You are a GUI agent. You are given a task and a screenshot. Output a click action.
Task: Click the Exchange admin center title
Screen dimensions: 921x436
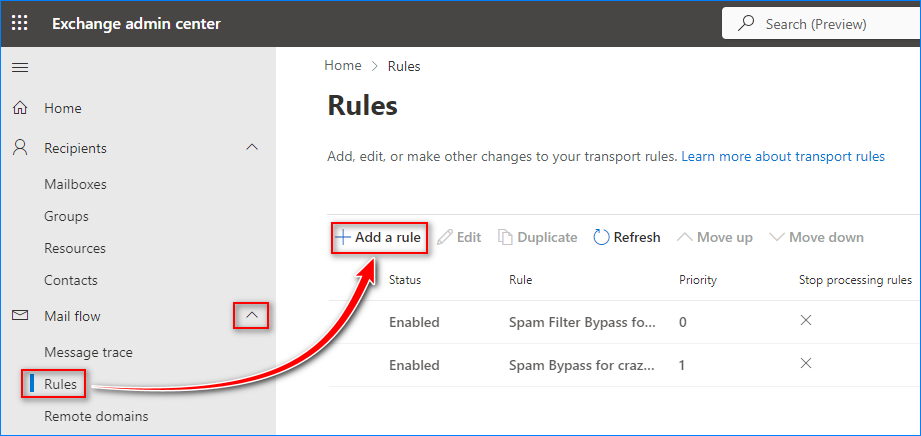coord(136,24)
